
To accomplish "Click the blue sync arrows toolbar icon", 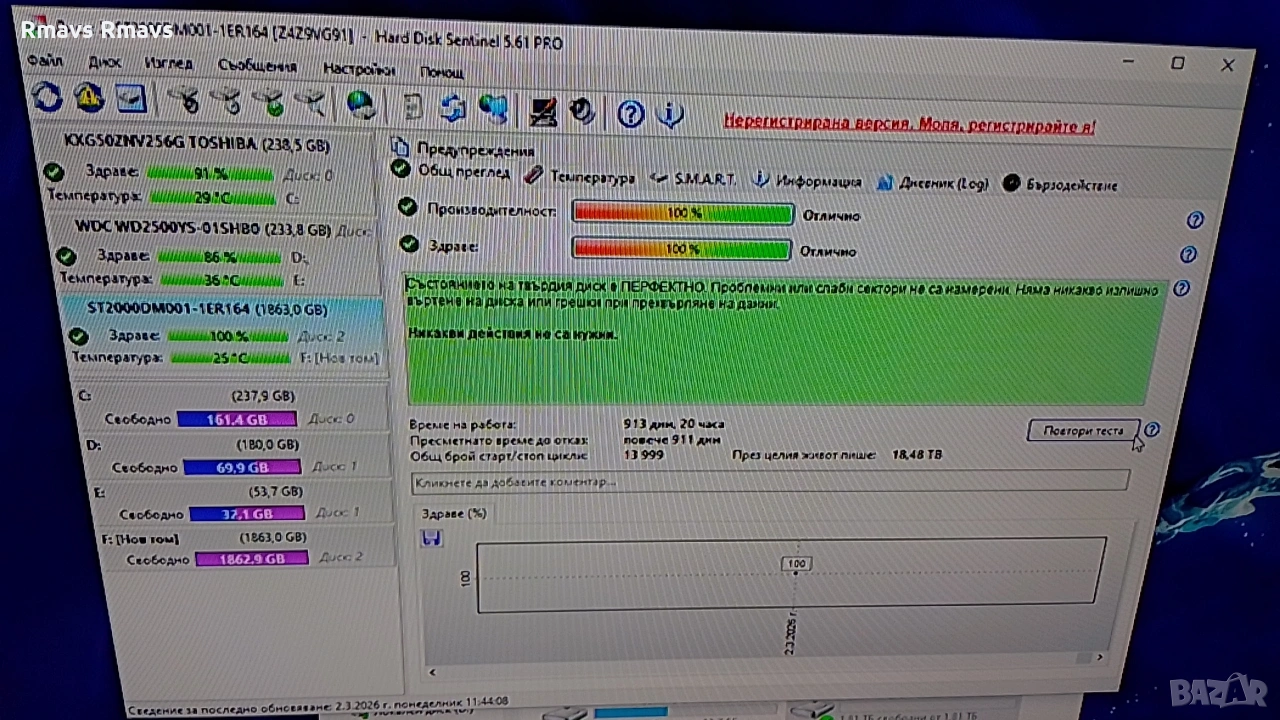I will coord(453,107).
